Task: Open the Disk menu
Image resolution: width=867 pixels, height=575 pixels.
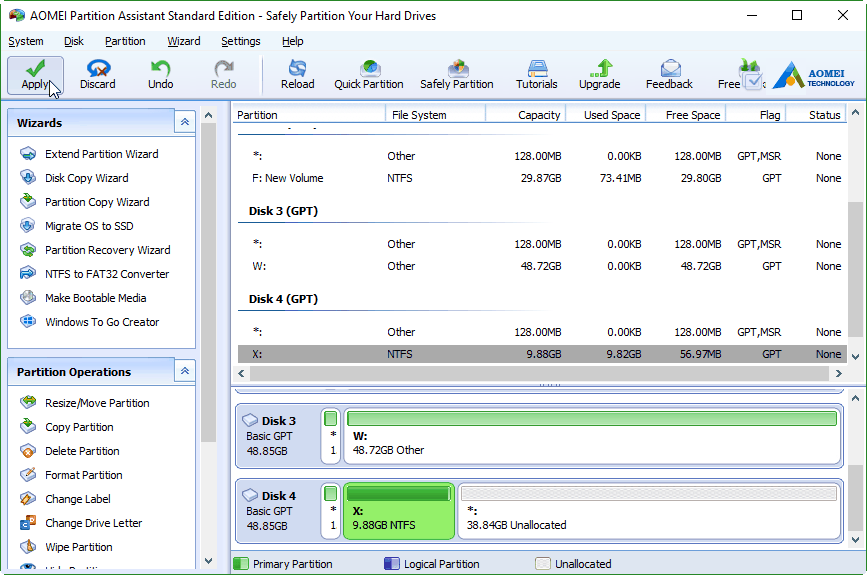Action: click(x=74, y=41)
